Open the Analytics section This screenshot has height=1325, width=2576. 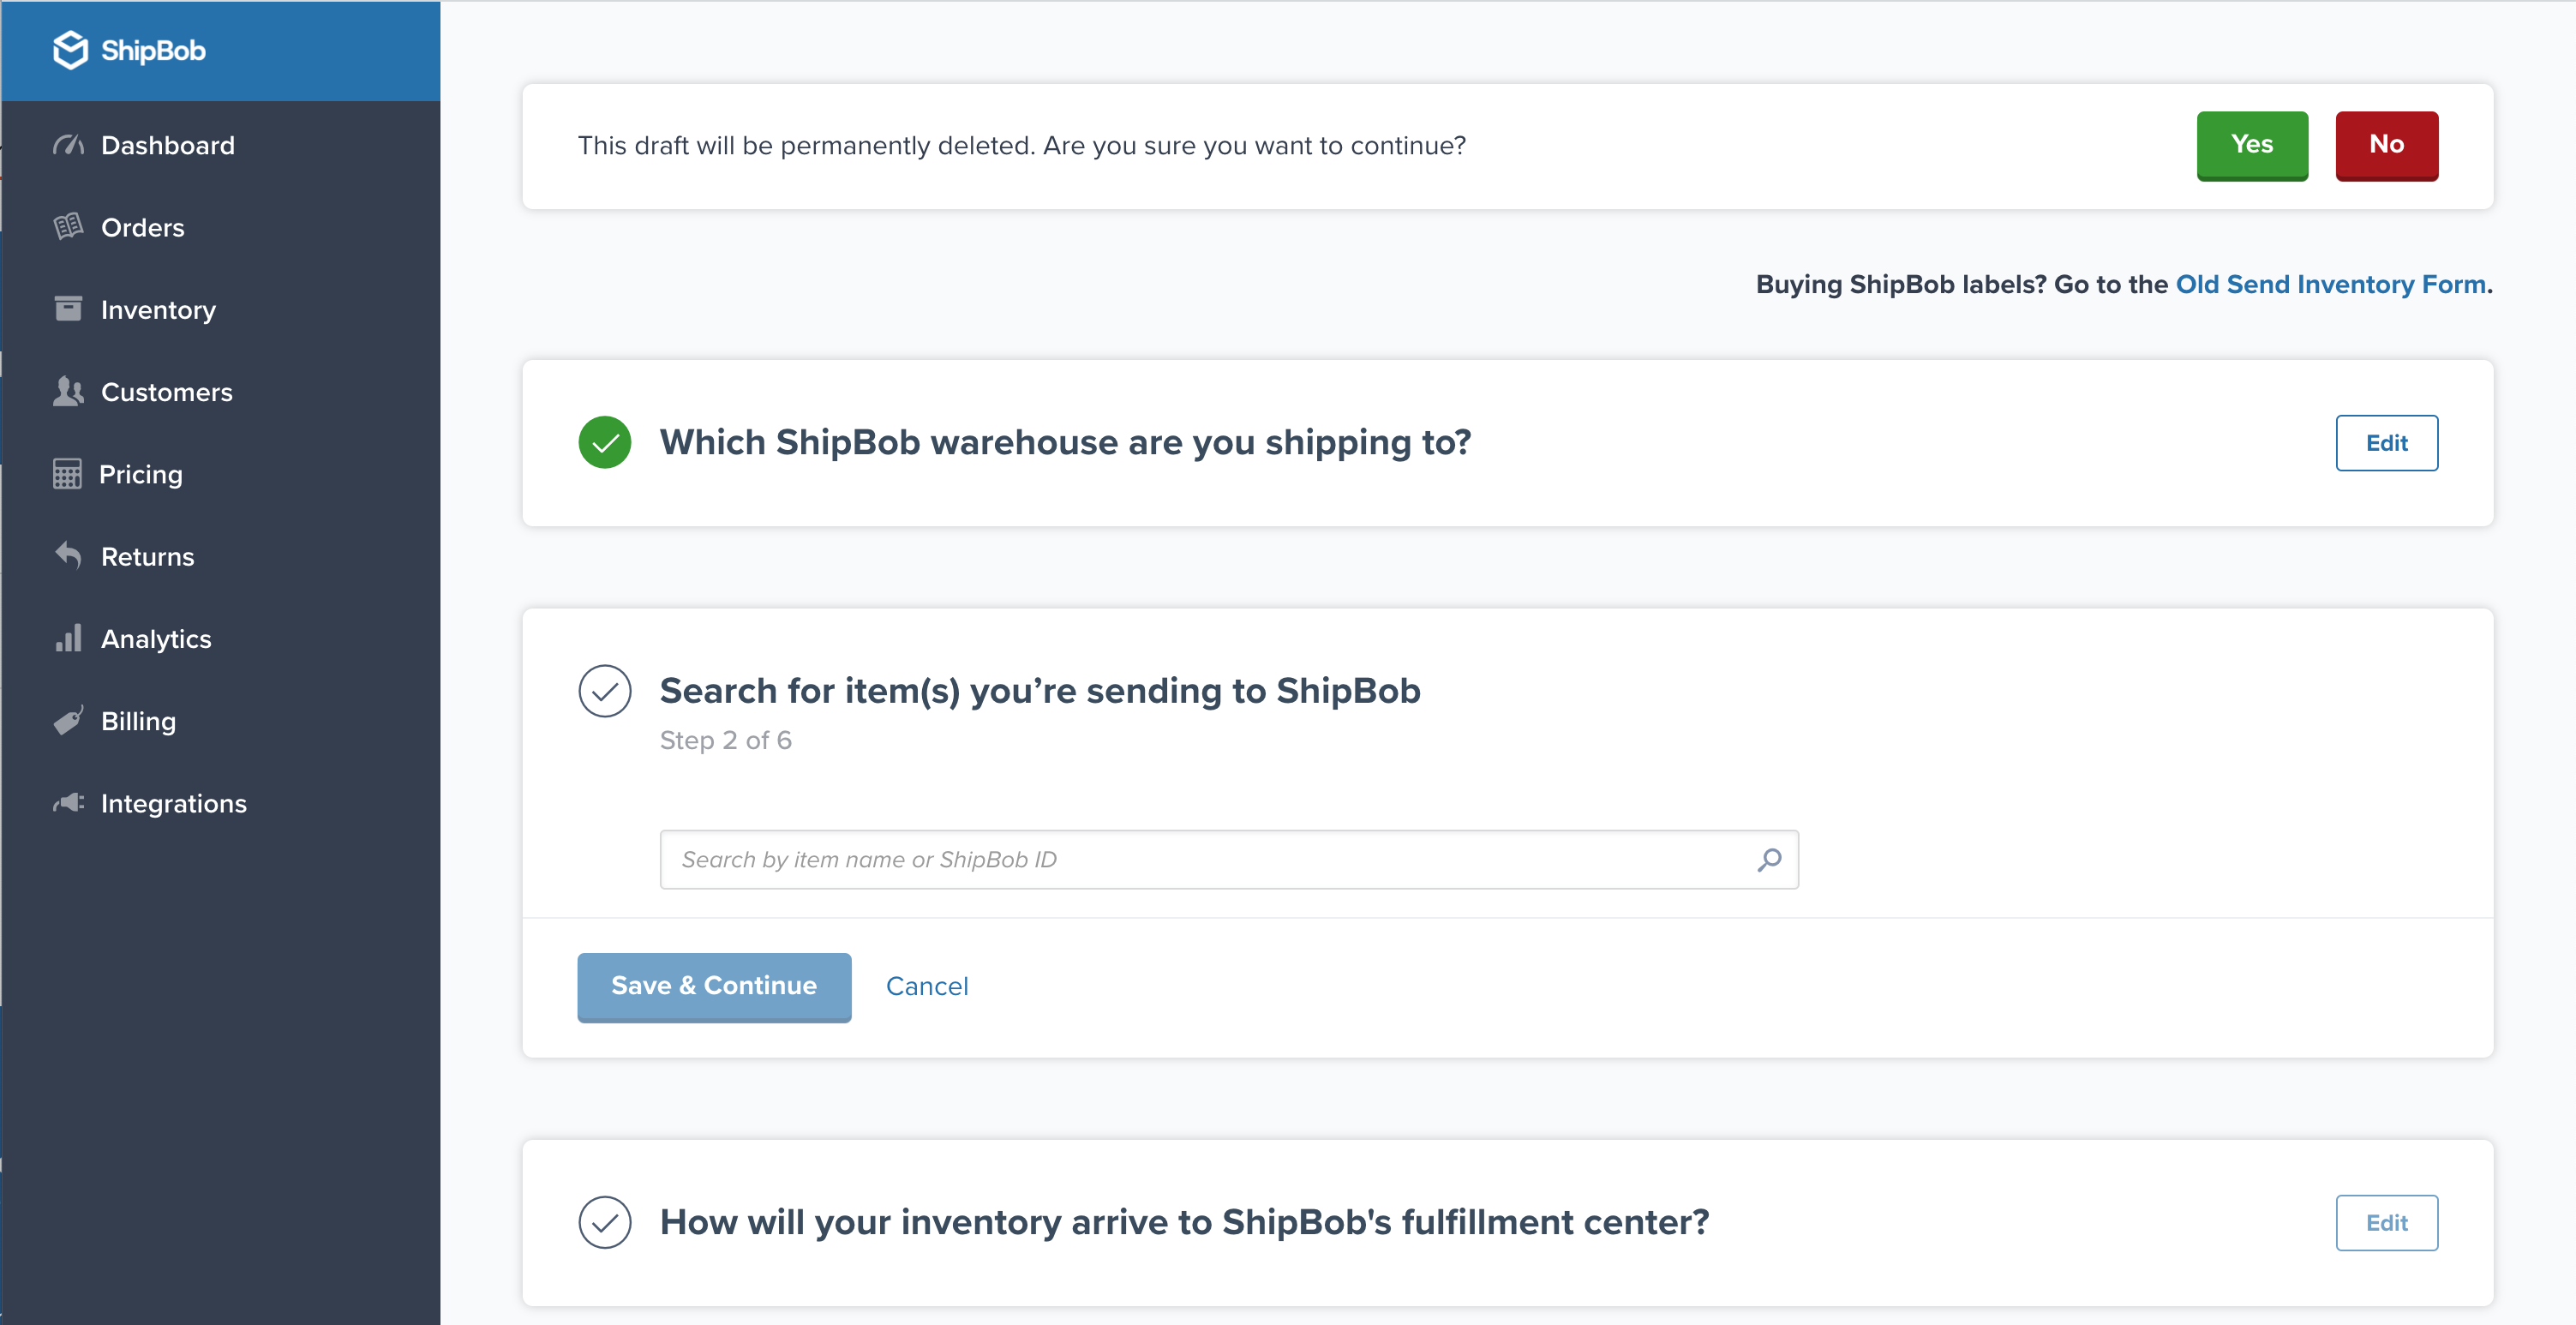(x=155, y=638)
